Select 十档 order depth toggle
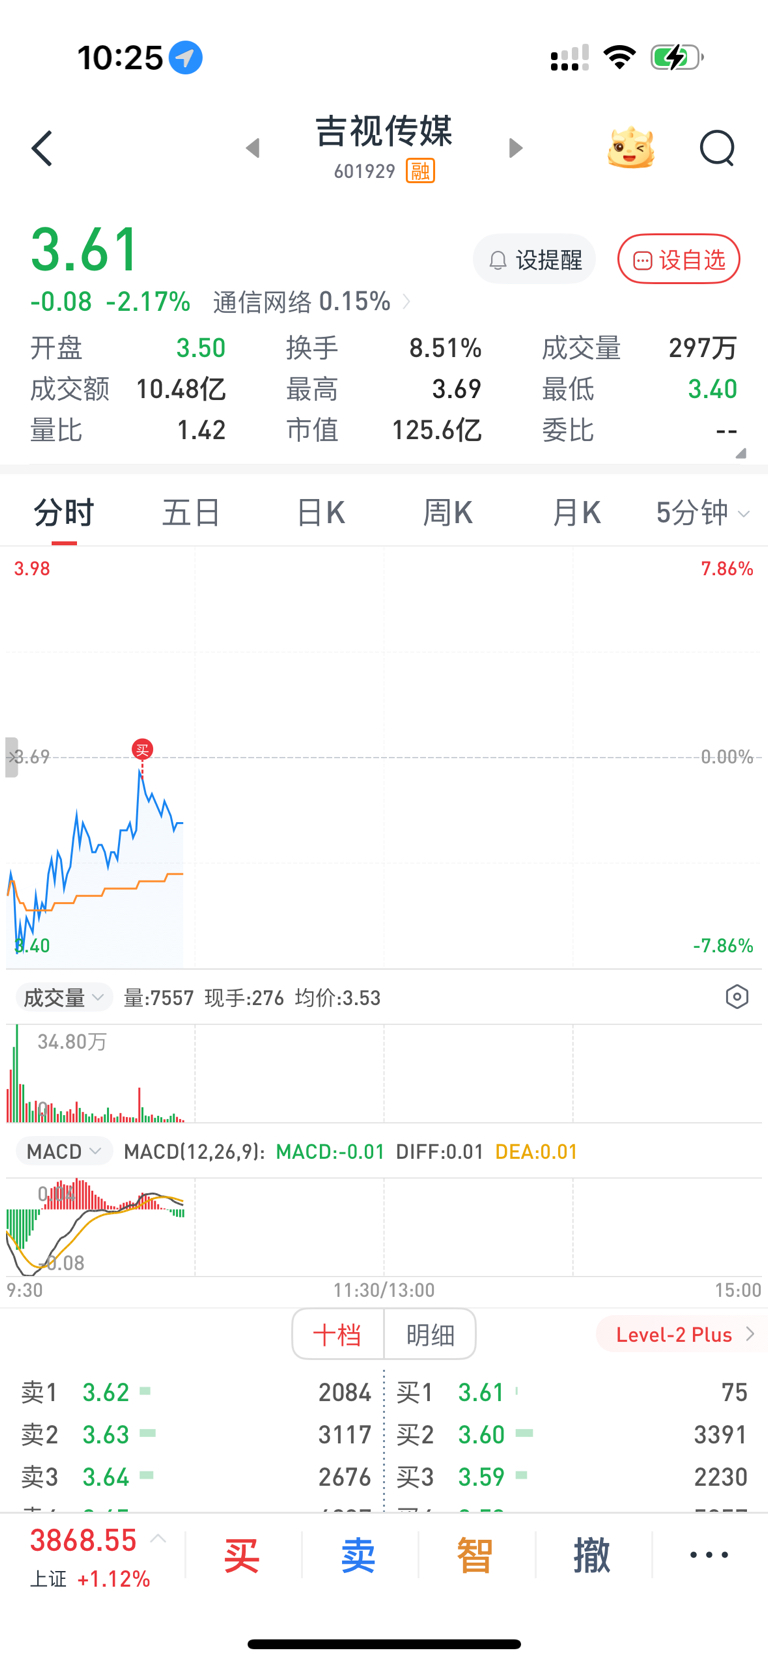Image resolution: width=769 pixels, height=1665 pixels. pos(337,1334)
